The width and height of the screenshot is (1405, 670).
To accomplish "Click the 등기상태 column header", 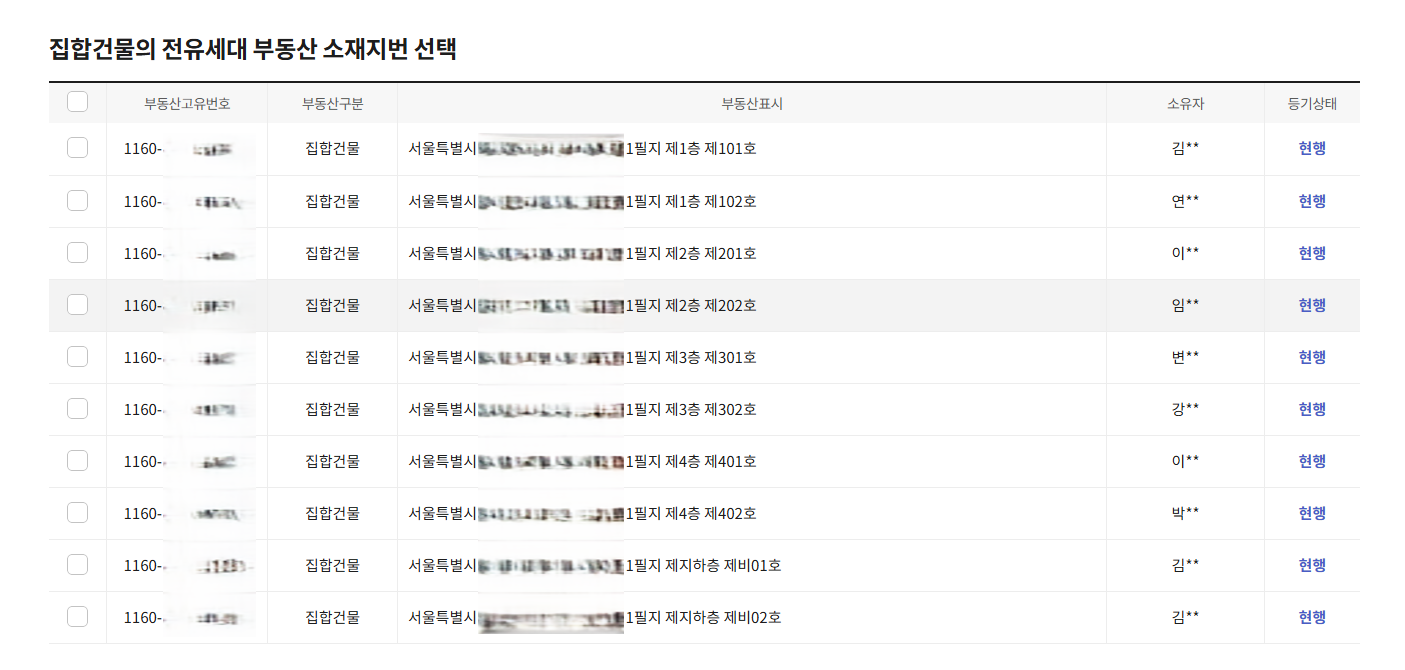I will (1311, 101).
